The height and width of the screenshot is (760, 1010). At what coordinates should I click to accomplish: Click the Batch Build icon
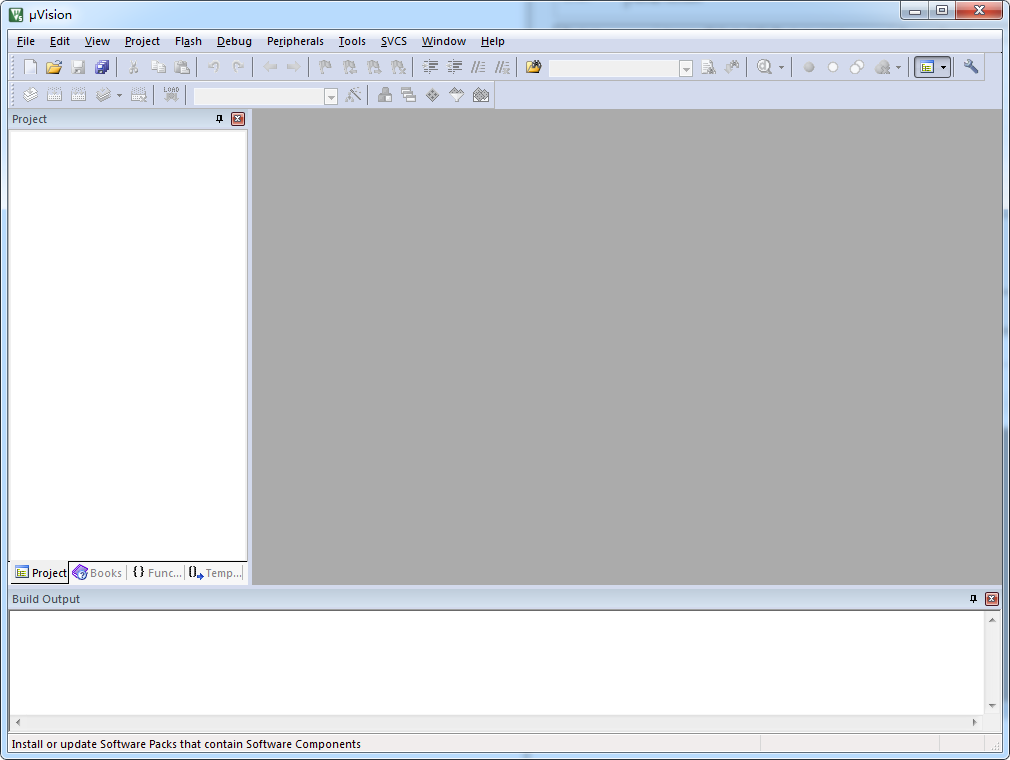coord(103,95)
